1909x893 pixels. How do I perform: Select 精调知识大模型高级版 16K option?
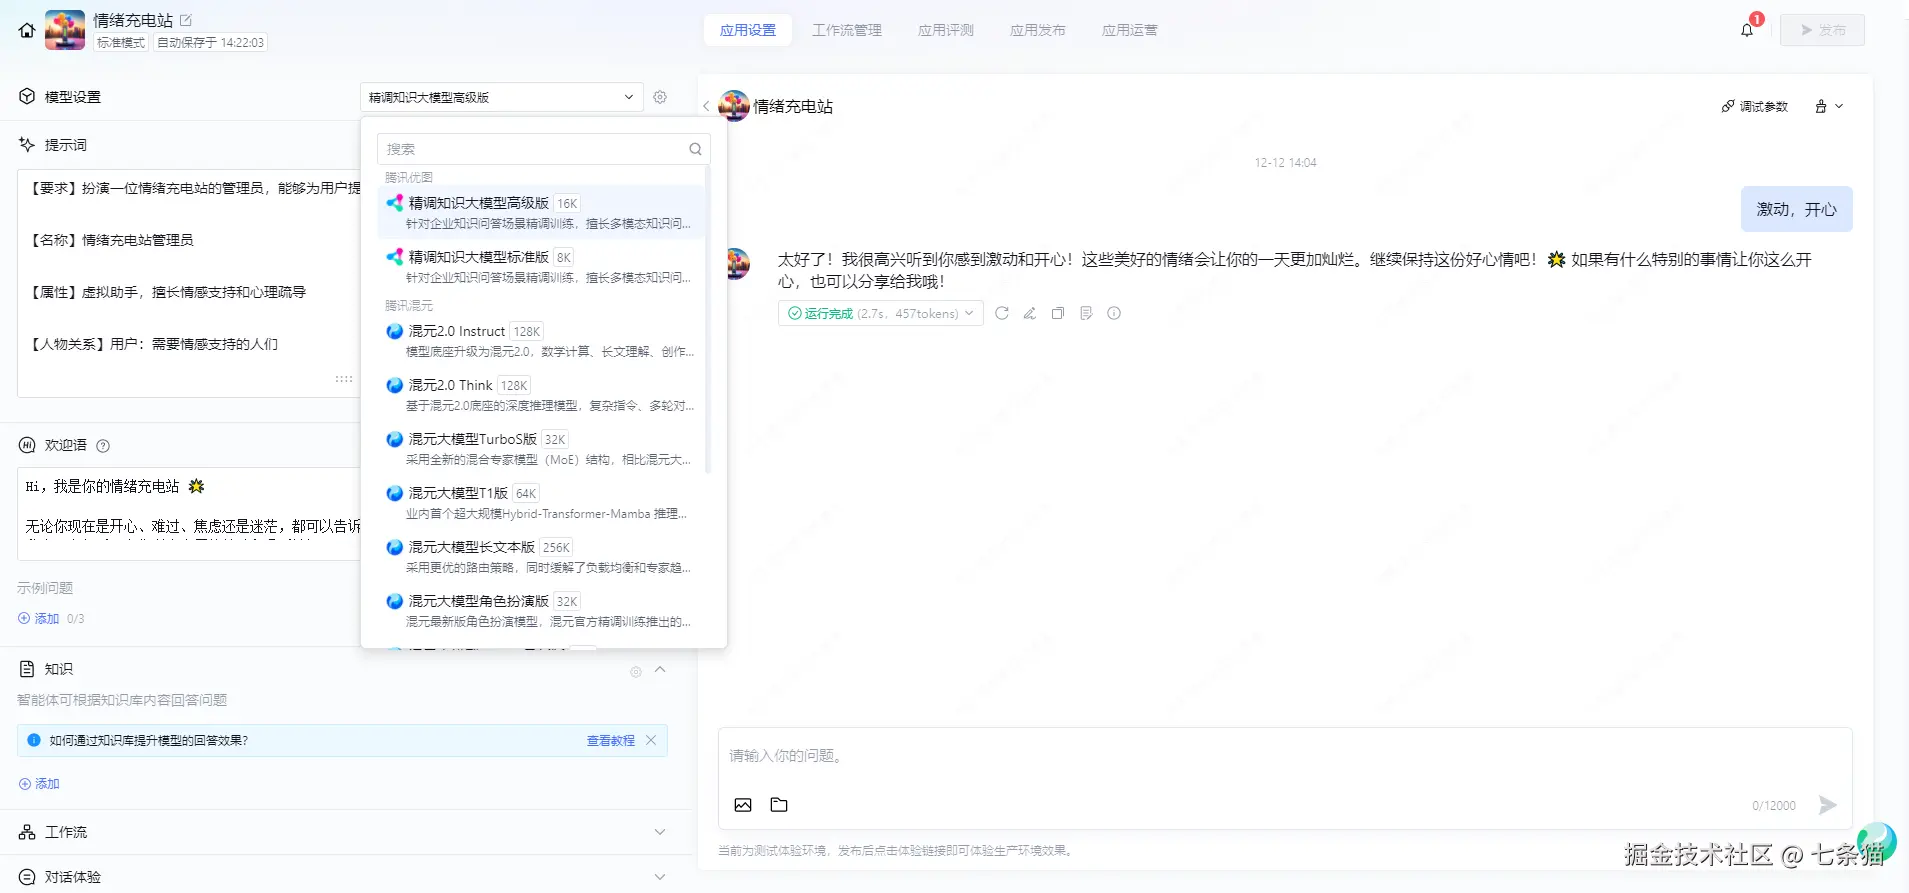coord(541,212)
